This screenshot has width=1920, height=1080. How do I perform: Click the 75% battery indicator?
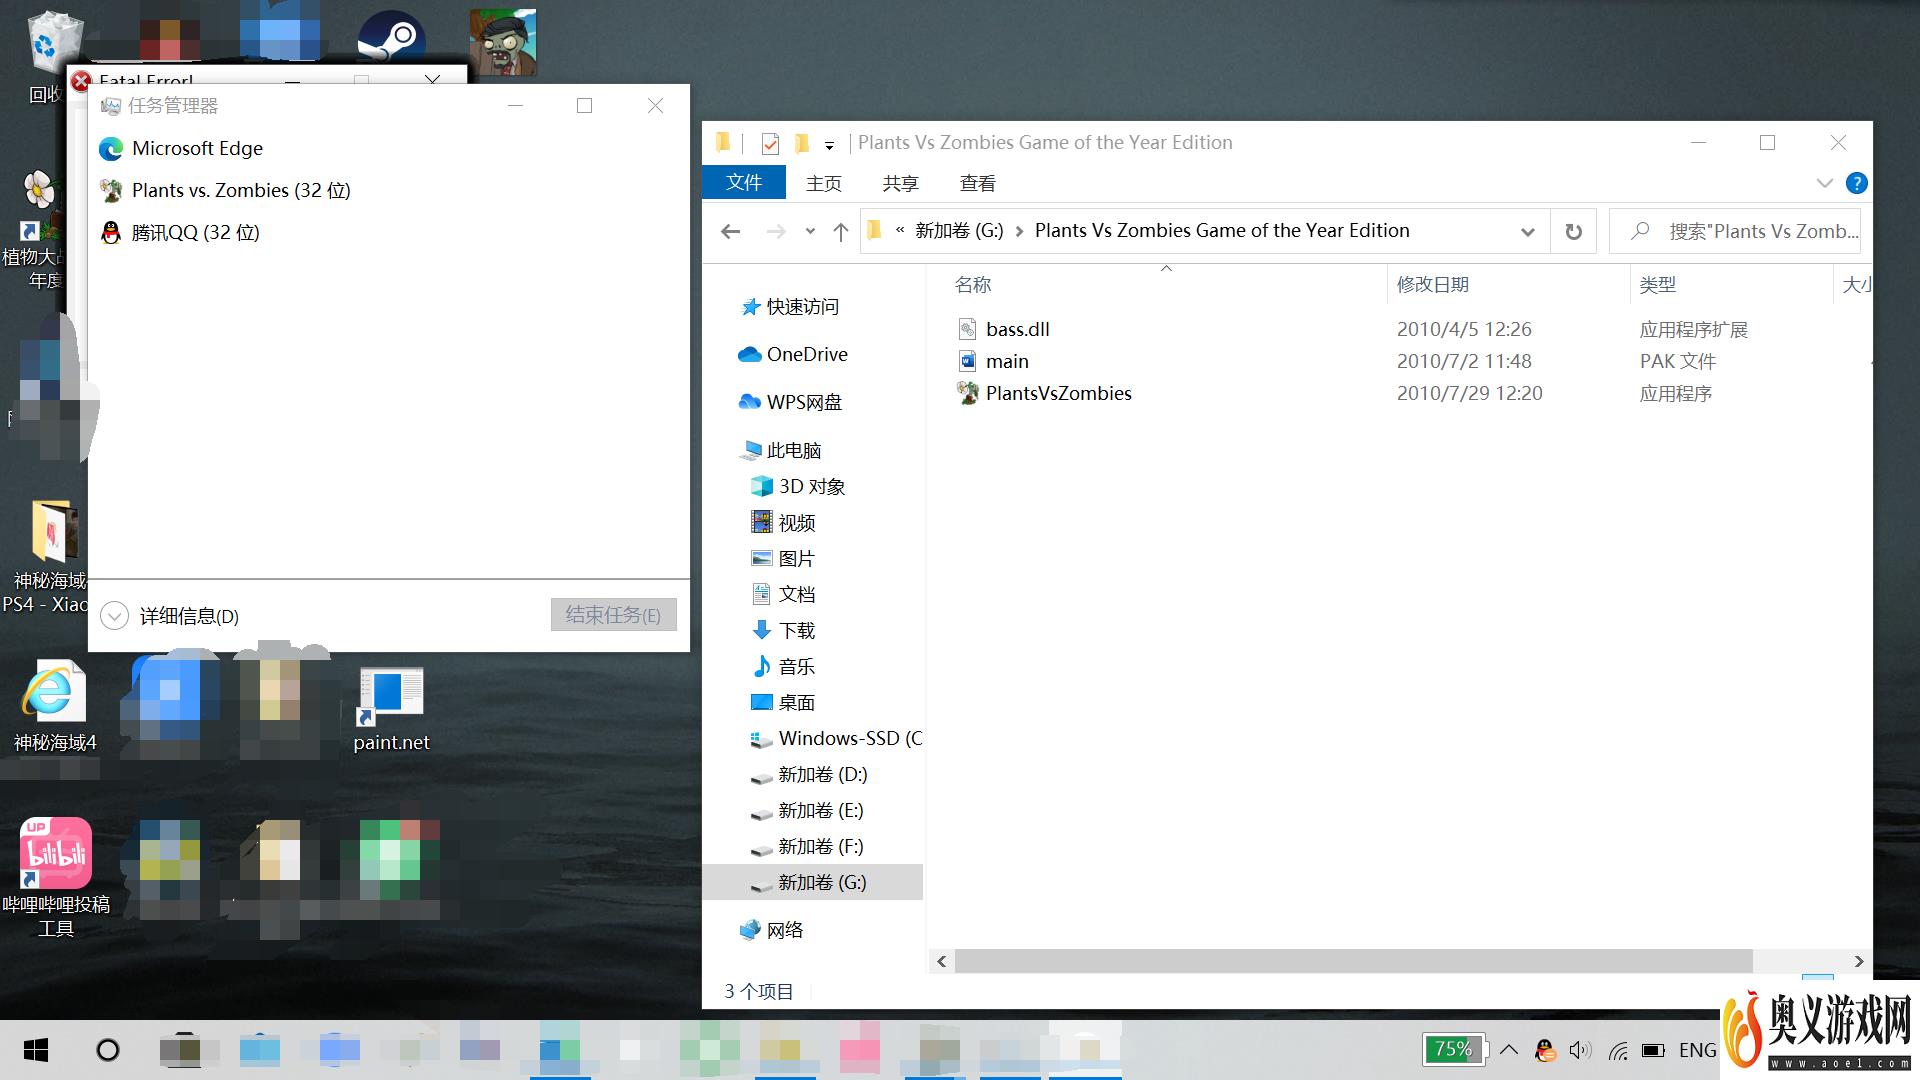(1453, 1049)
